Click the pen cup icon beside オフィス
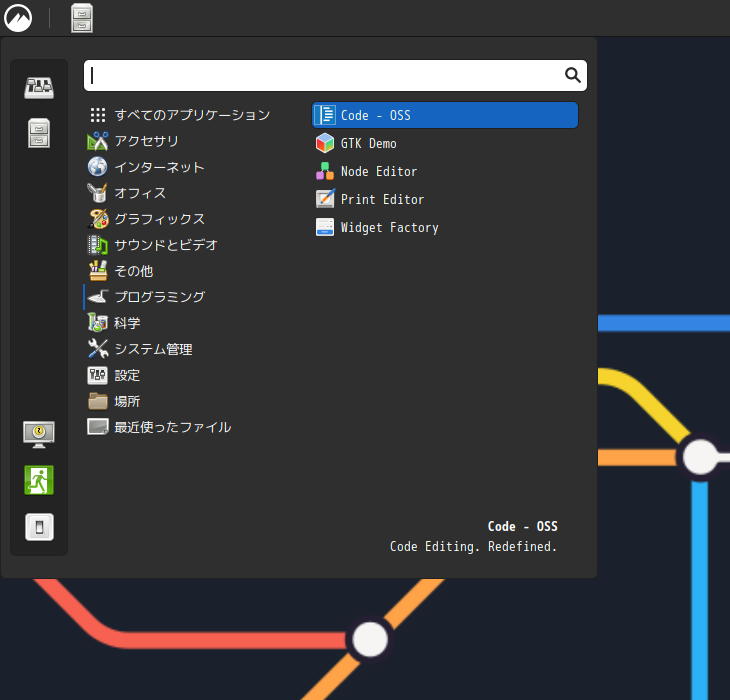The width and height of the screenshot is (730, 700). (98, 193)
